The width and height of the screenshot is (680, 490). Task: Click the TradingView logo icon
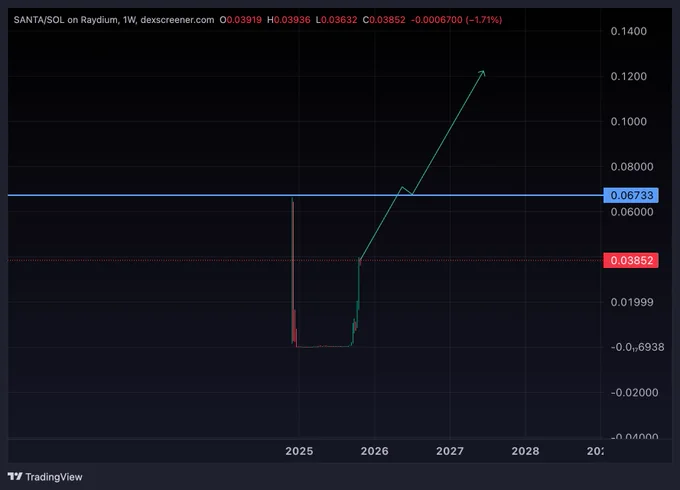point(15,477)
